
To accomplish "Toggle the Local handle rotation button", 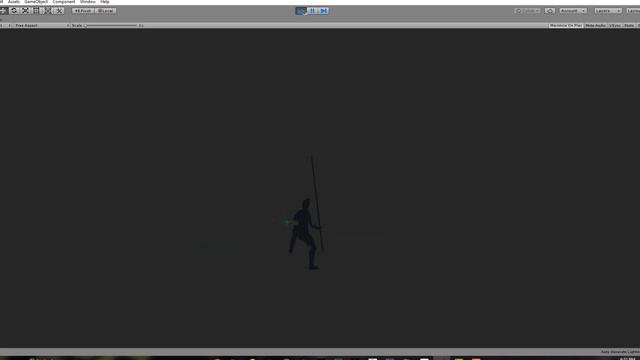I will click(106, 11).
